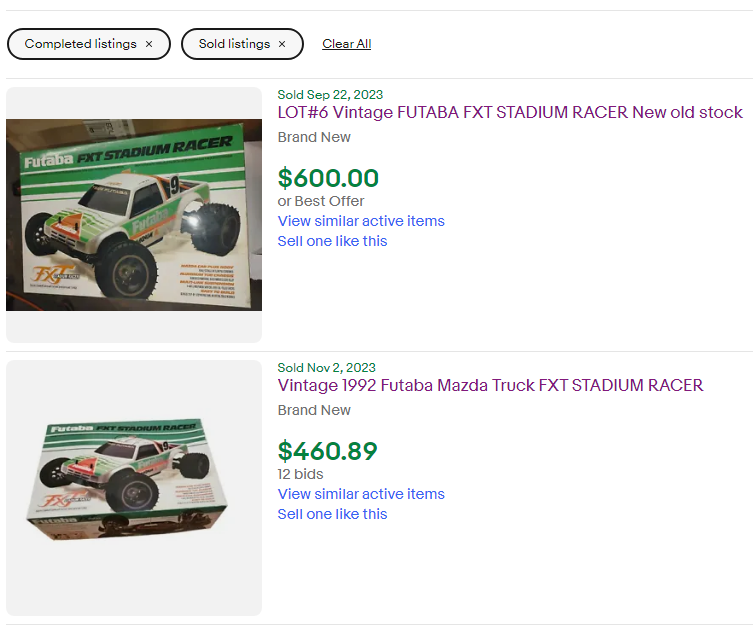Sell one like the 1992 Mazda Truck listing
753x632 pixels.
332,514
